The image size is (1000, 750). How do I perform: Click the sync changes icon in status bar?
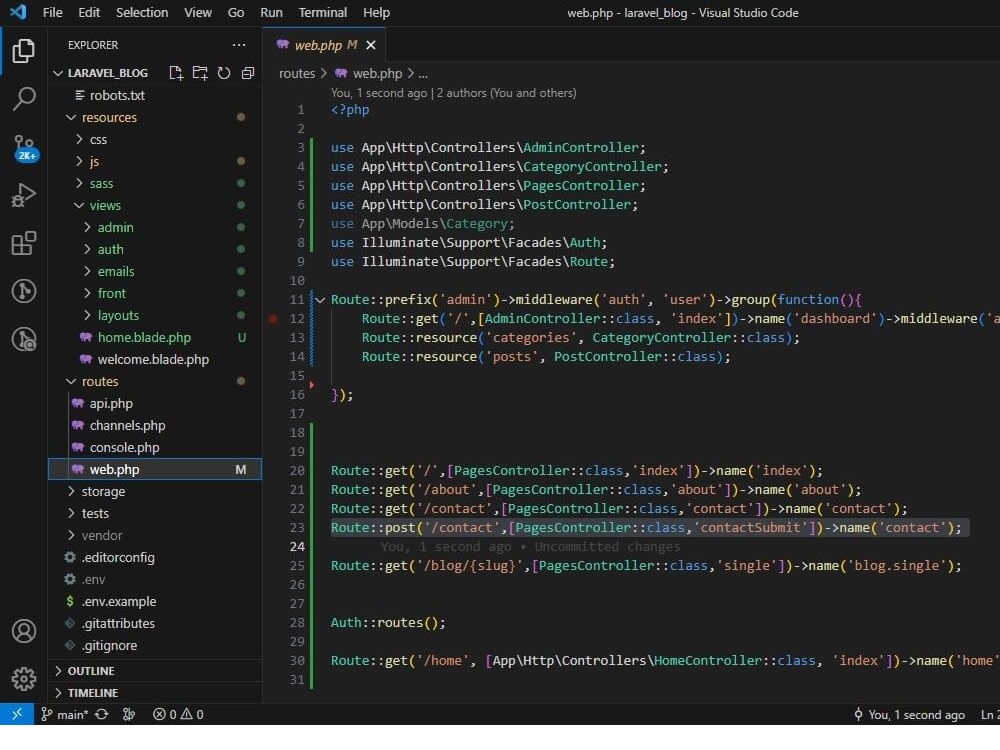[x=101, y=714]
